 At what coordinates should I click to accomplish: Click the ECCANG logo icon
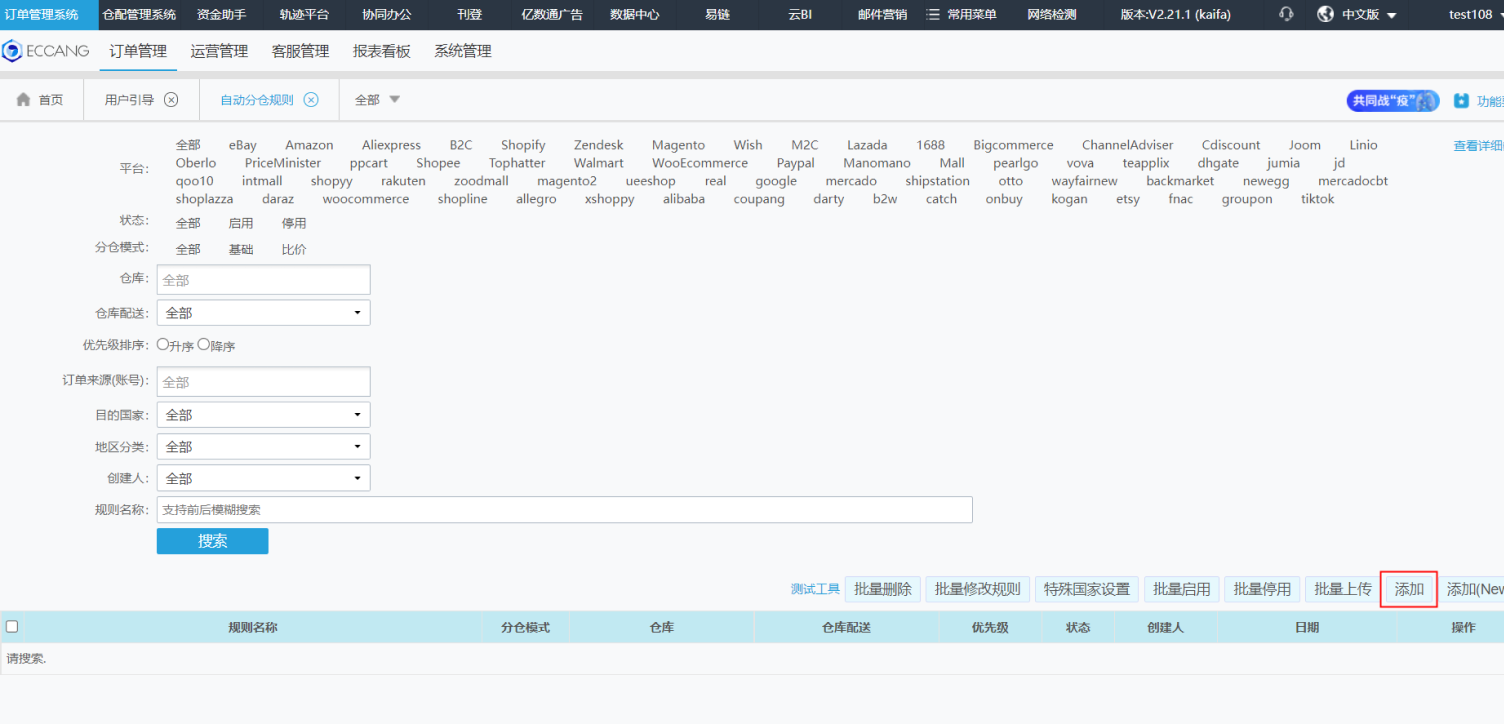pyautogui.click(x=12, y=51)
